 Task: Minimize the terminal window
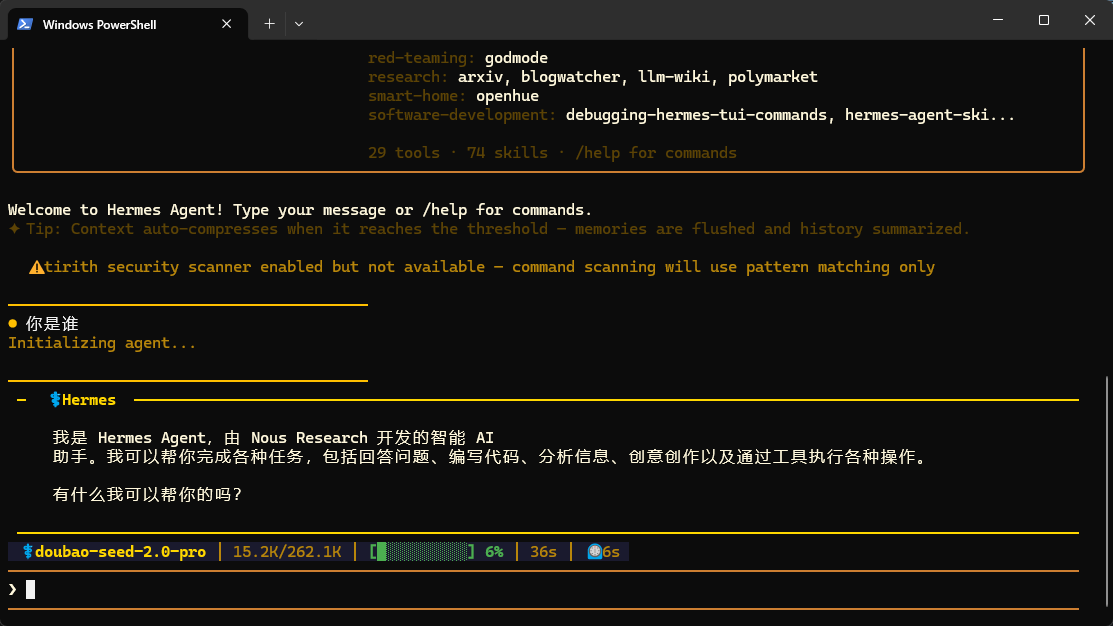point(998,20)
